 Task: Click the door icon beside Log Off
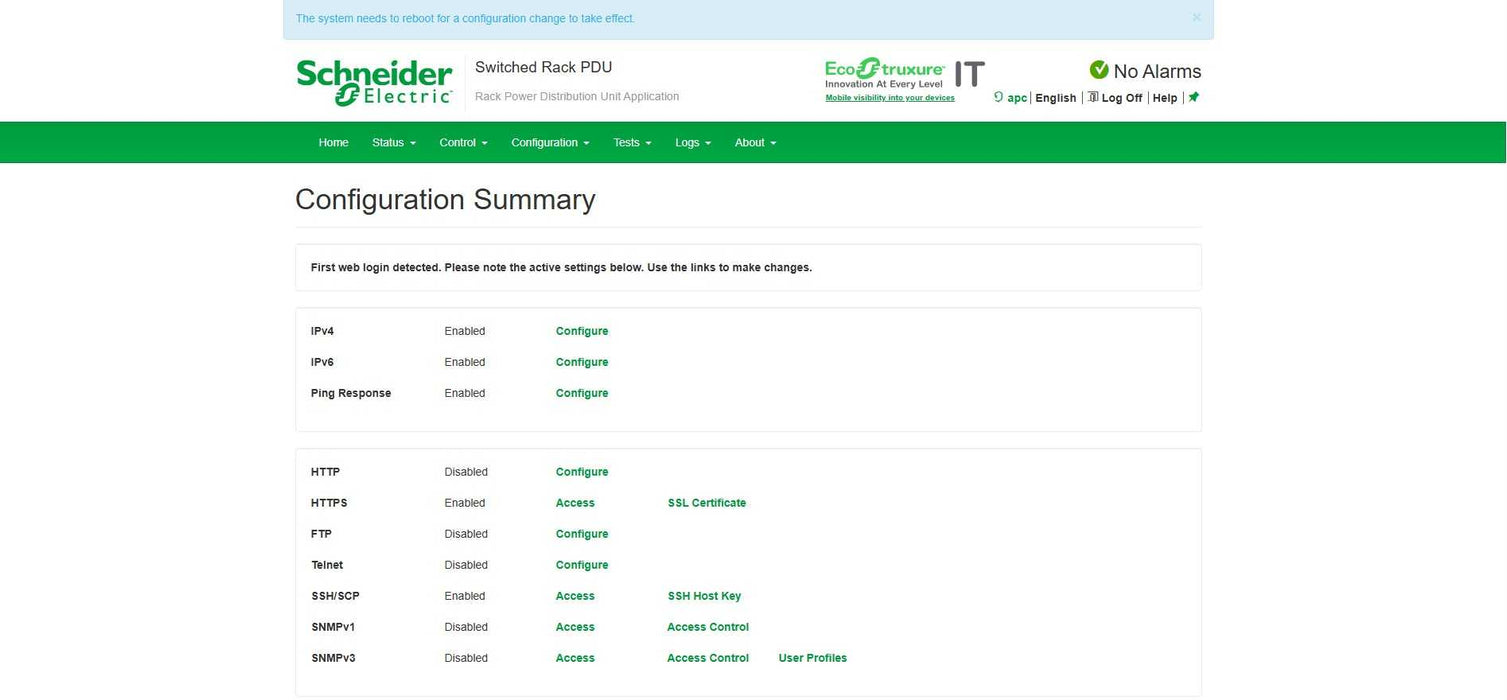(1093, 97)
